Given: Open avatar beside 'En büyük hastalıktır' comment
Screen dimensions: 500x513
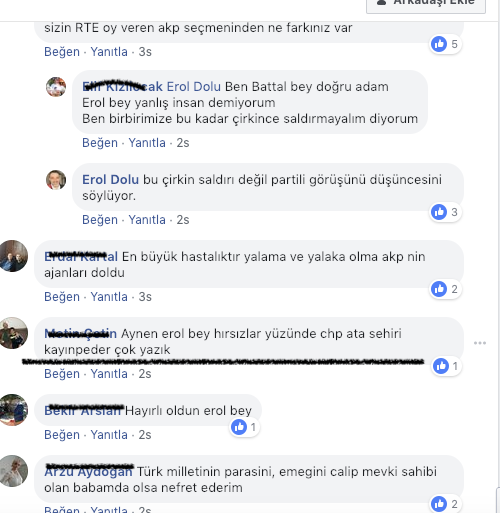Looking at the screenshot, I should tap(13, 256).
